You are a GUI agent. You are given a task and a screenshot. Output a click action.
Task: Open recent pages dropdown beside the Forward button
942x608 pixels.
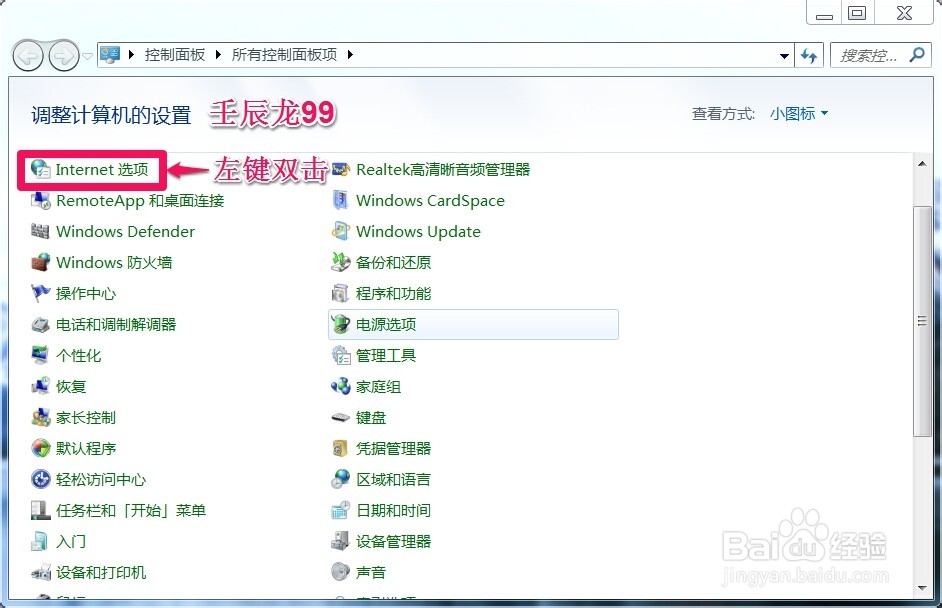(x=88, y=56)
